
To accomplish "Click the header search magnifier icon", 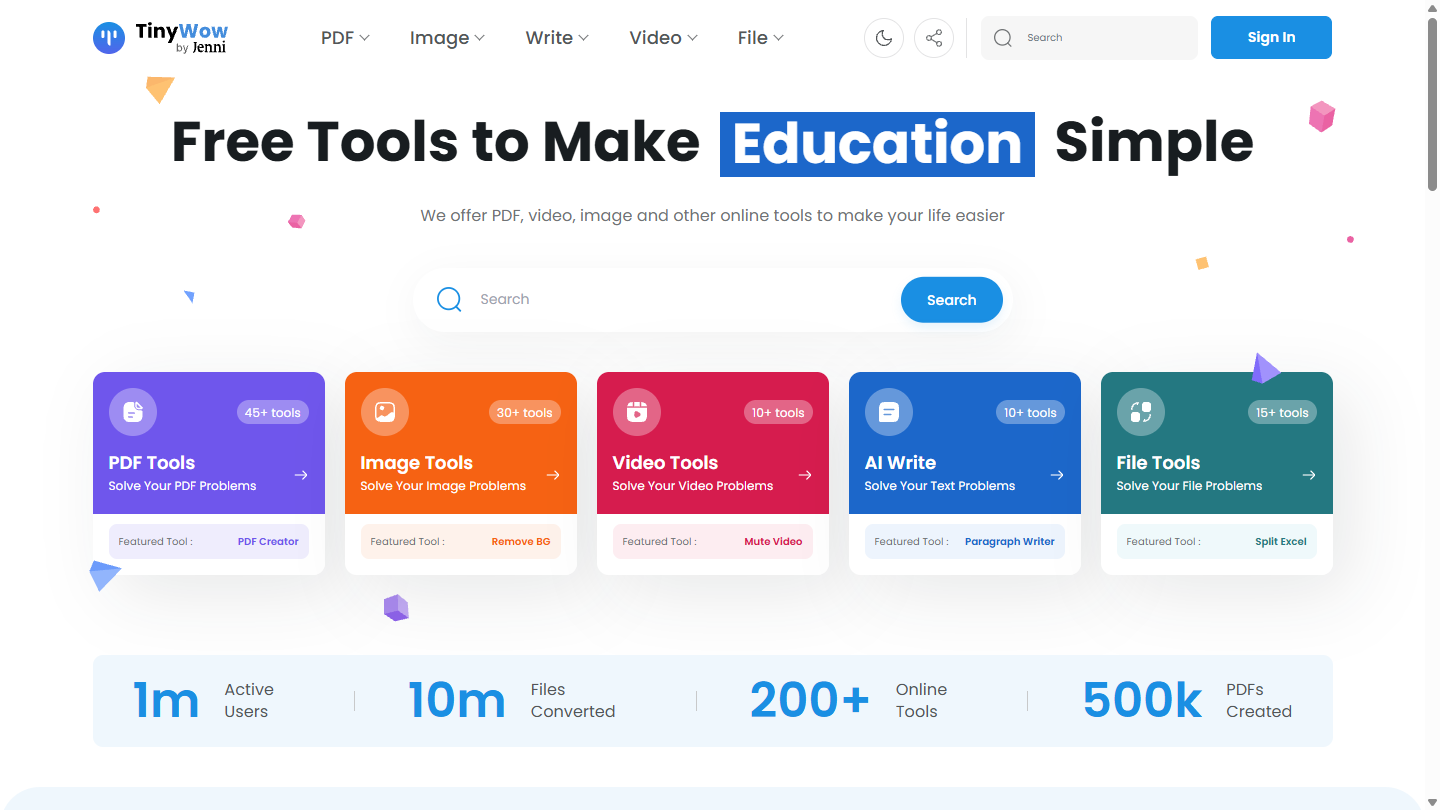I will point(1003,38).
